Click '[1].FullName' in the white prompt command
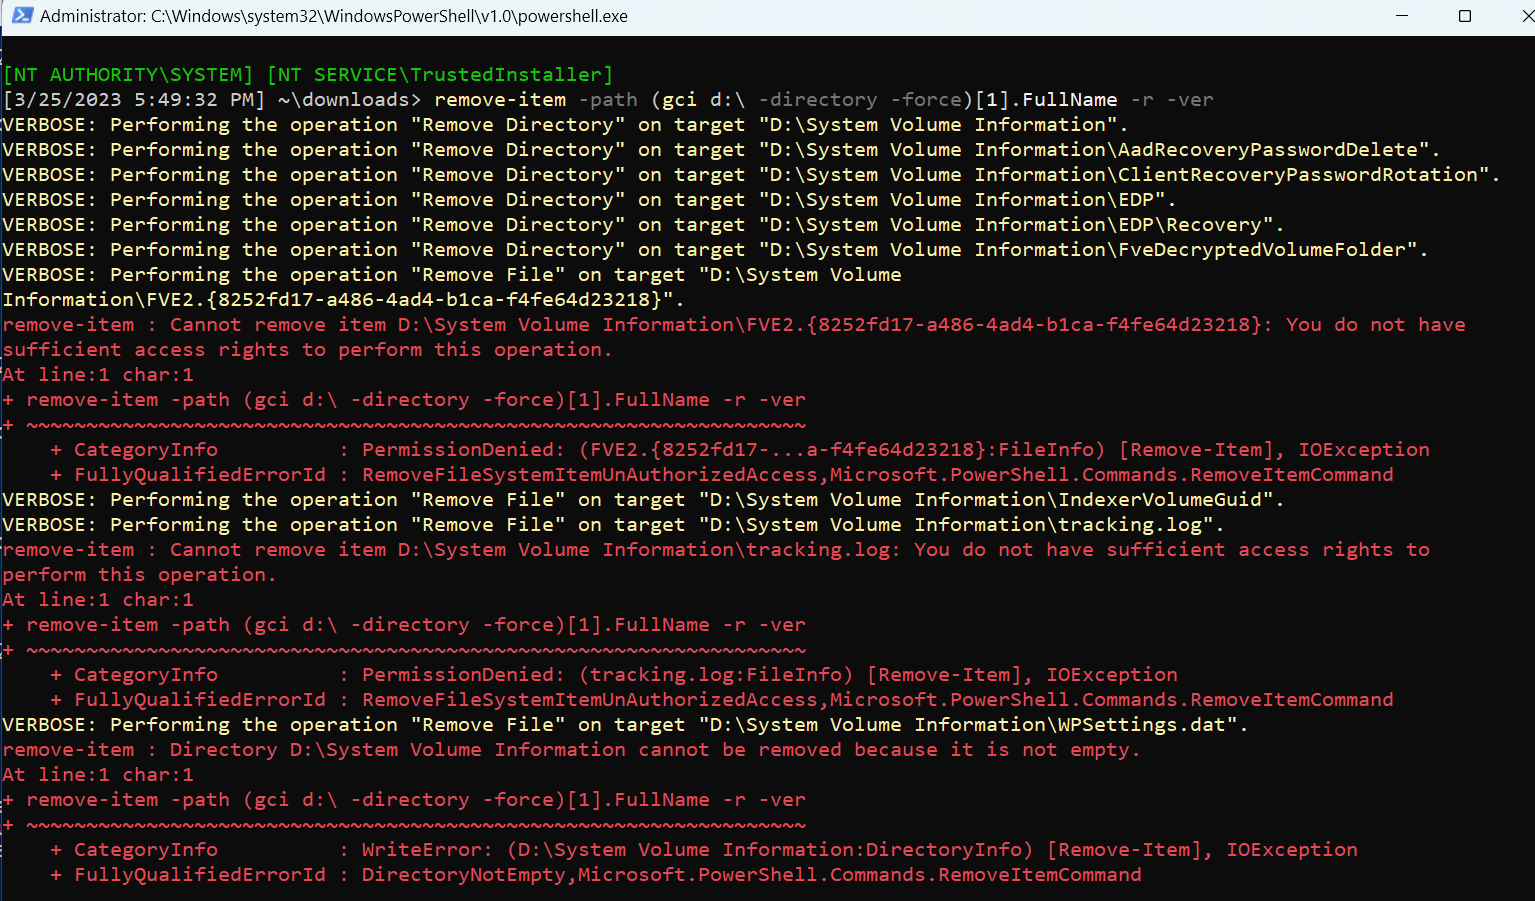The height and width of the screenshot is (901, 1535). coord(1046,100)
